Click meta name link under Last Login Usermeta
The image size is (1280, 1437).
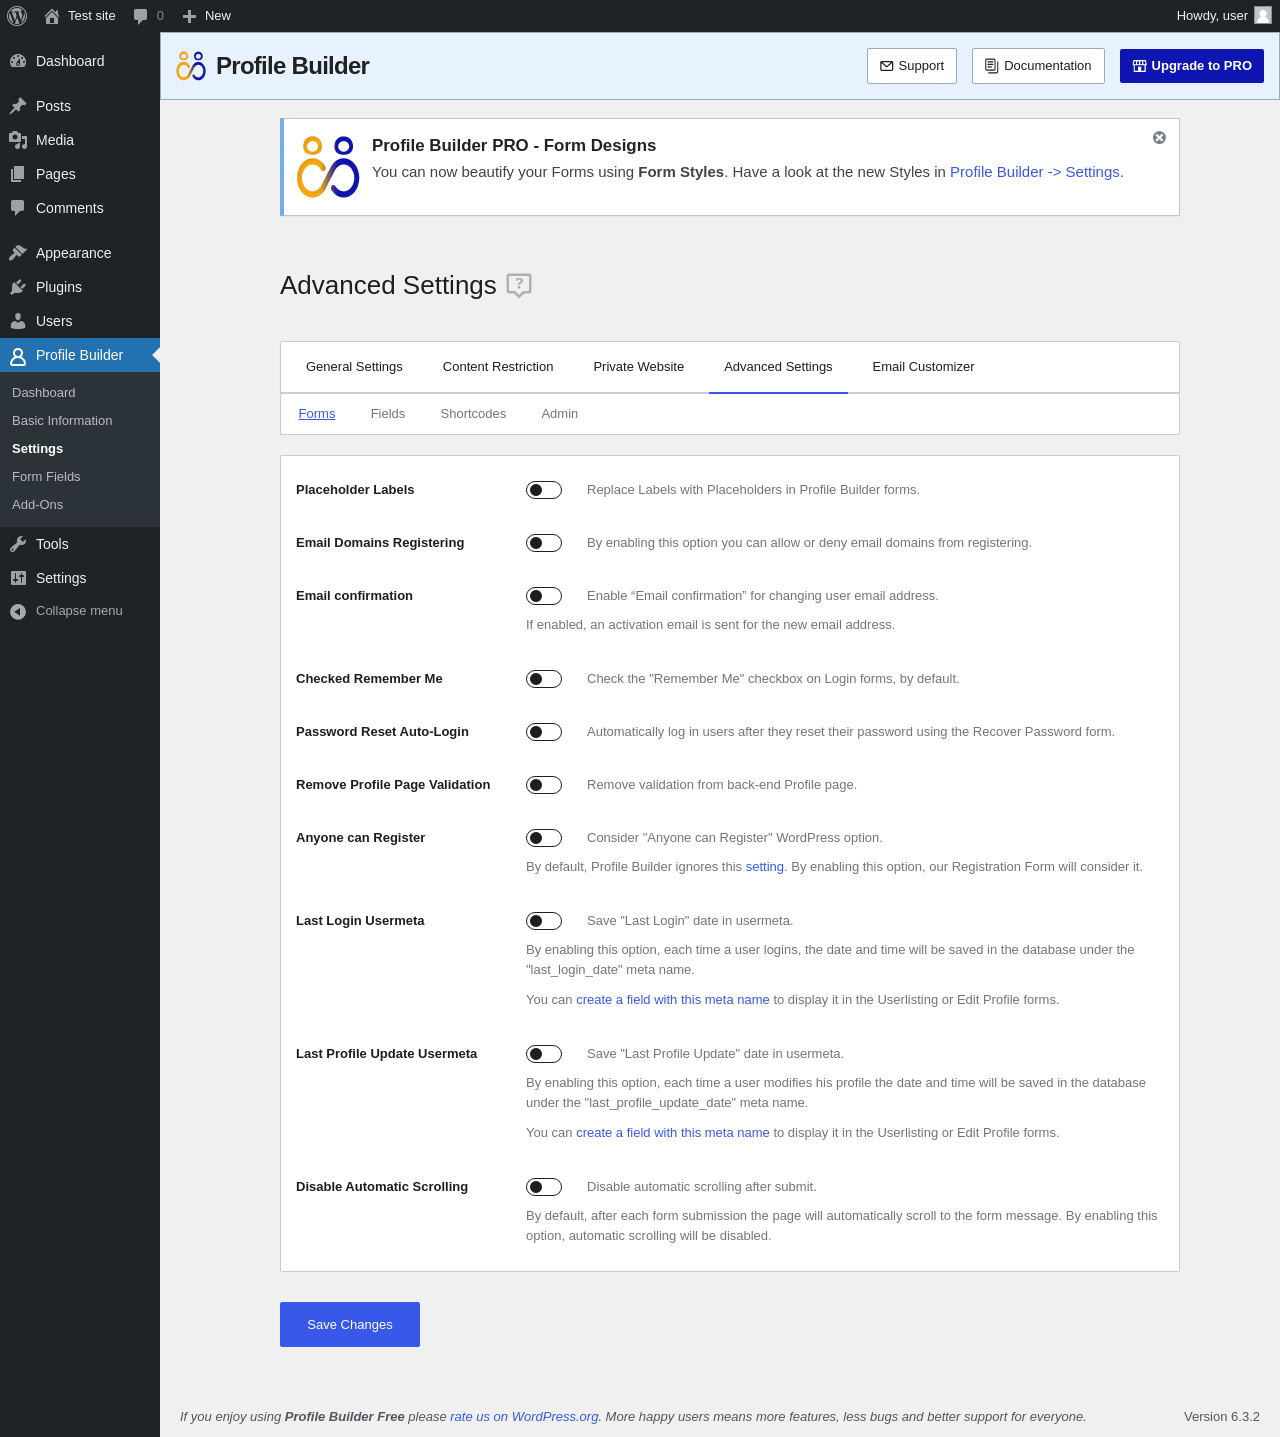pos(673,1000)
